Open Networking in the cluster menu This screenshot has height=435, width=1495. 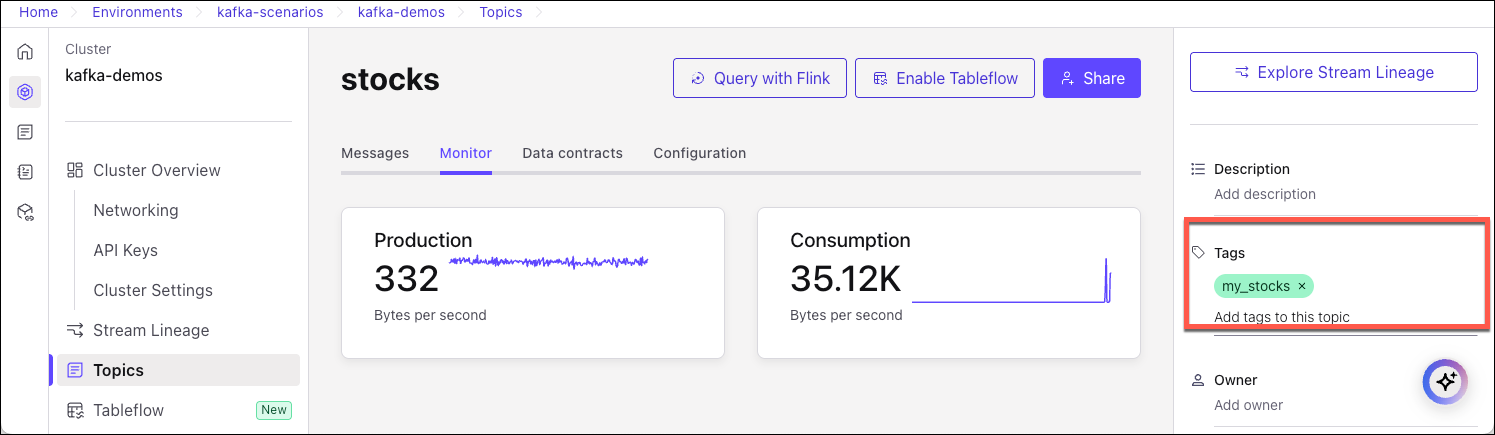coord(136,210)
